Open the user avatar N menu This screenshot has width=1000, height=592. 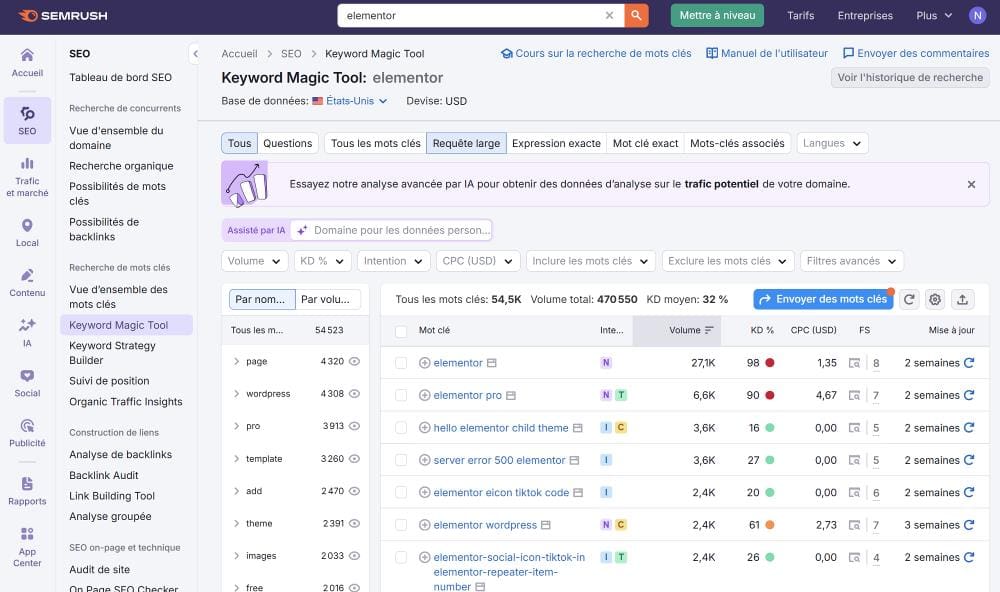(977, 15)
